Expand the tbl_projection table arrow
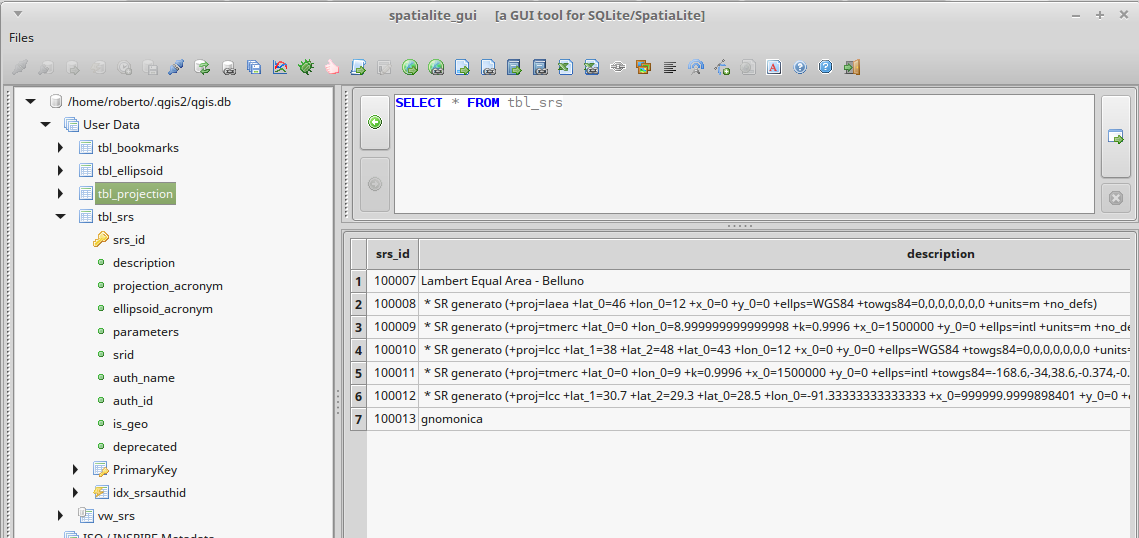Viewport: 1139px width, 538px height. pos(61,194)
